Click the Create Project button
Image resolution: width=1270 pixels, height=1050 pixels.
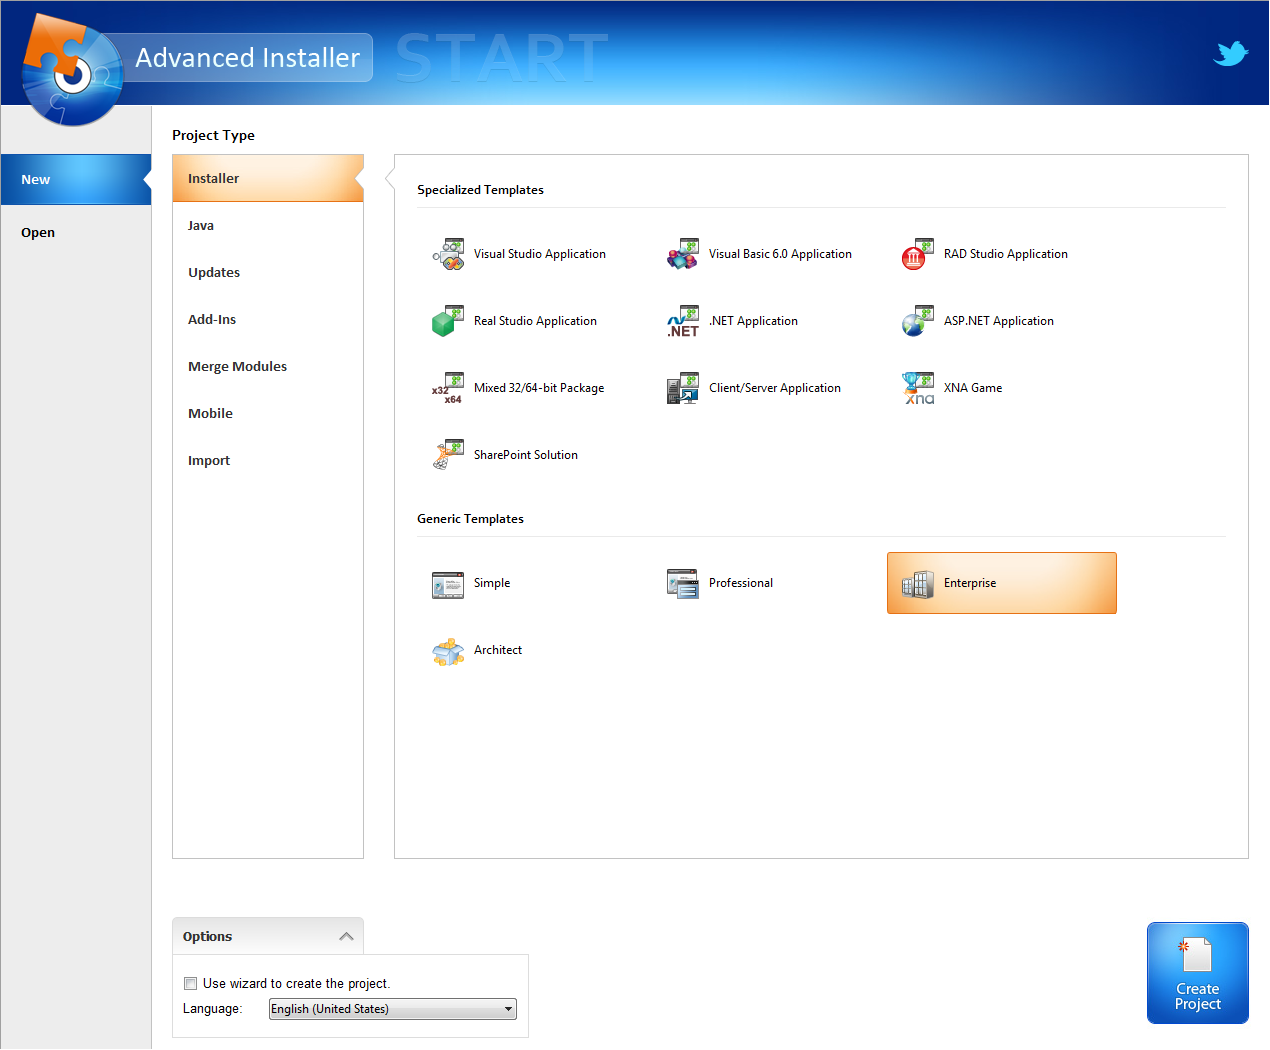[x=1197, y=973]
